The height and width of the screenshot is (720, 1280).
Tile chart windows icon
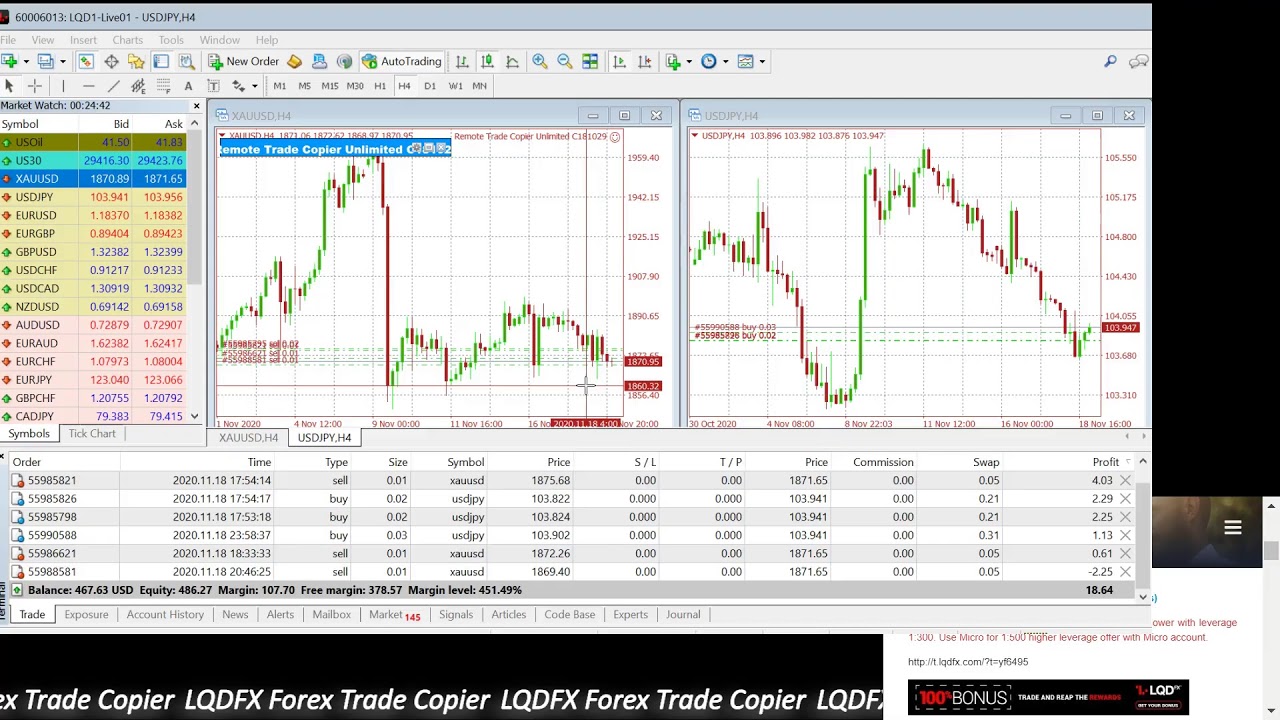590,61
